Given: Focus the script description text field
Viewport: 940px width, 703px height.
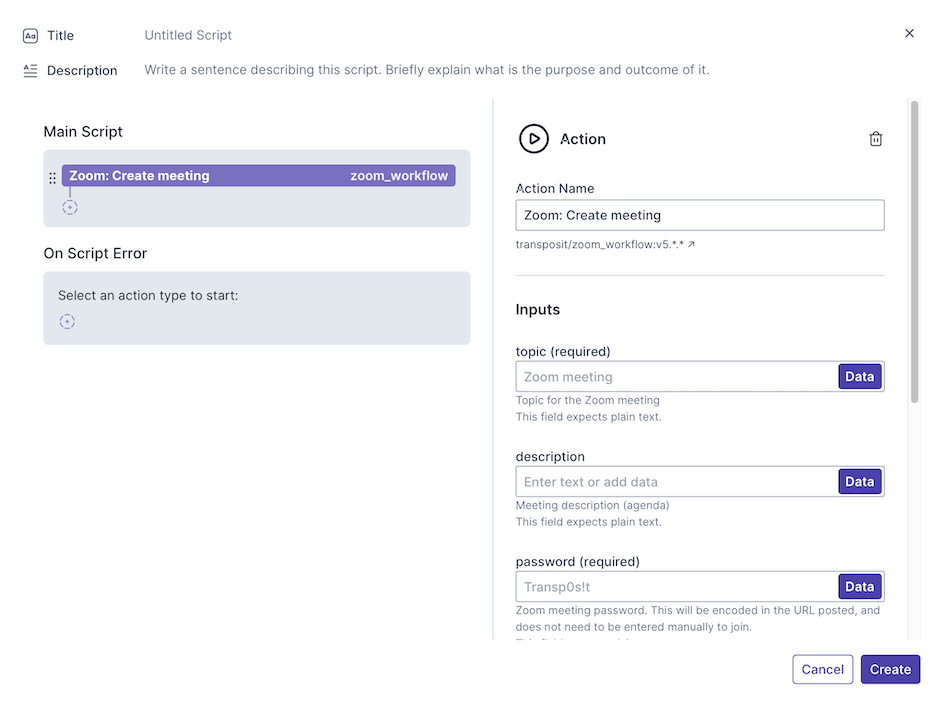Looking at the screenshot, I should 427,70.
